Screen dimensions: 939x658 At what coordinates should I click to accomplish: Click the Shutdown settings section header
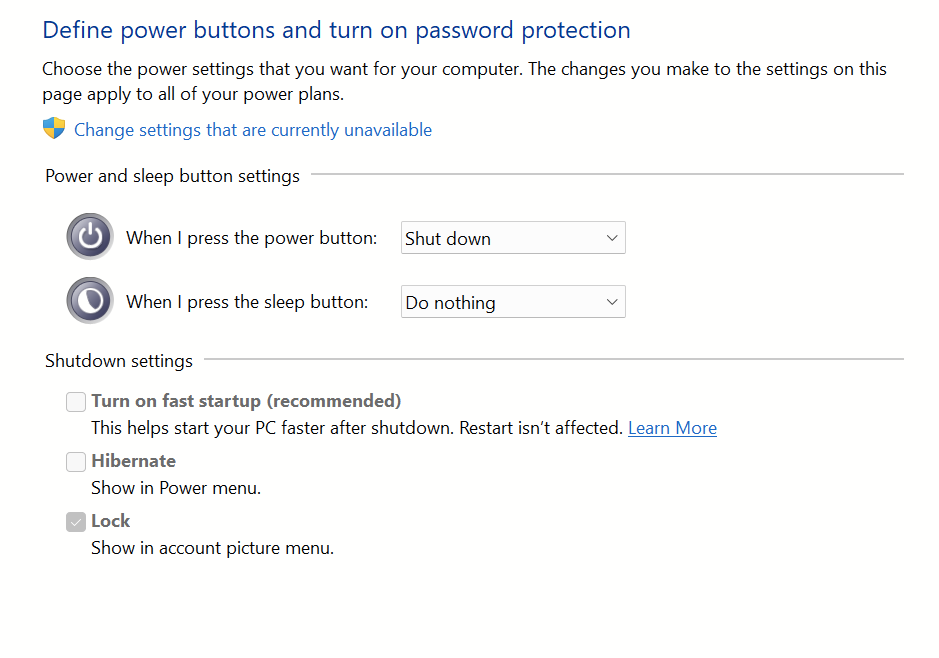119,361
